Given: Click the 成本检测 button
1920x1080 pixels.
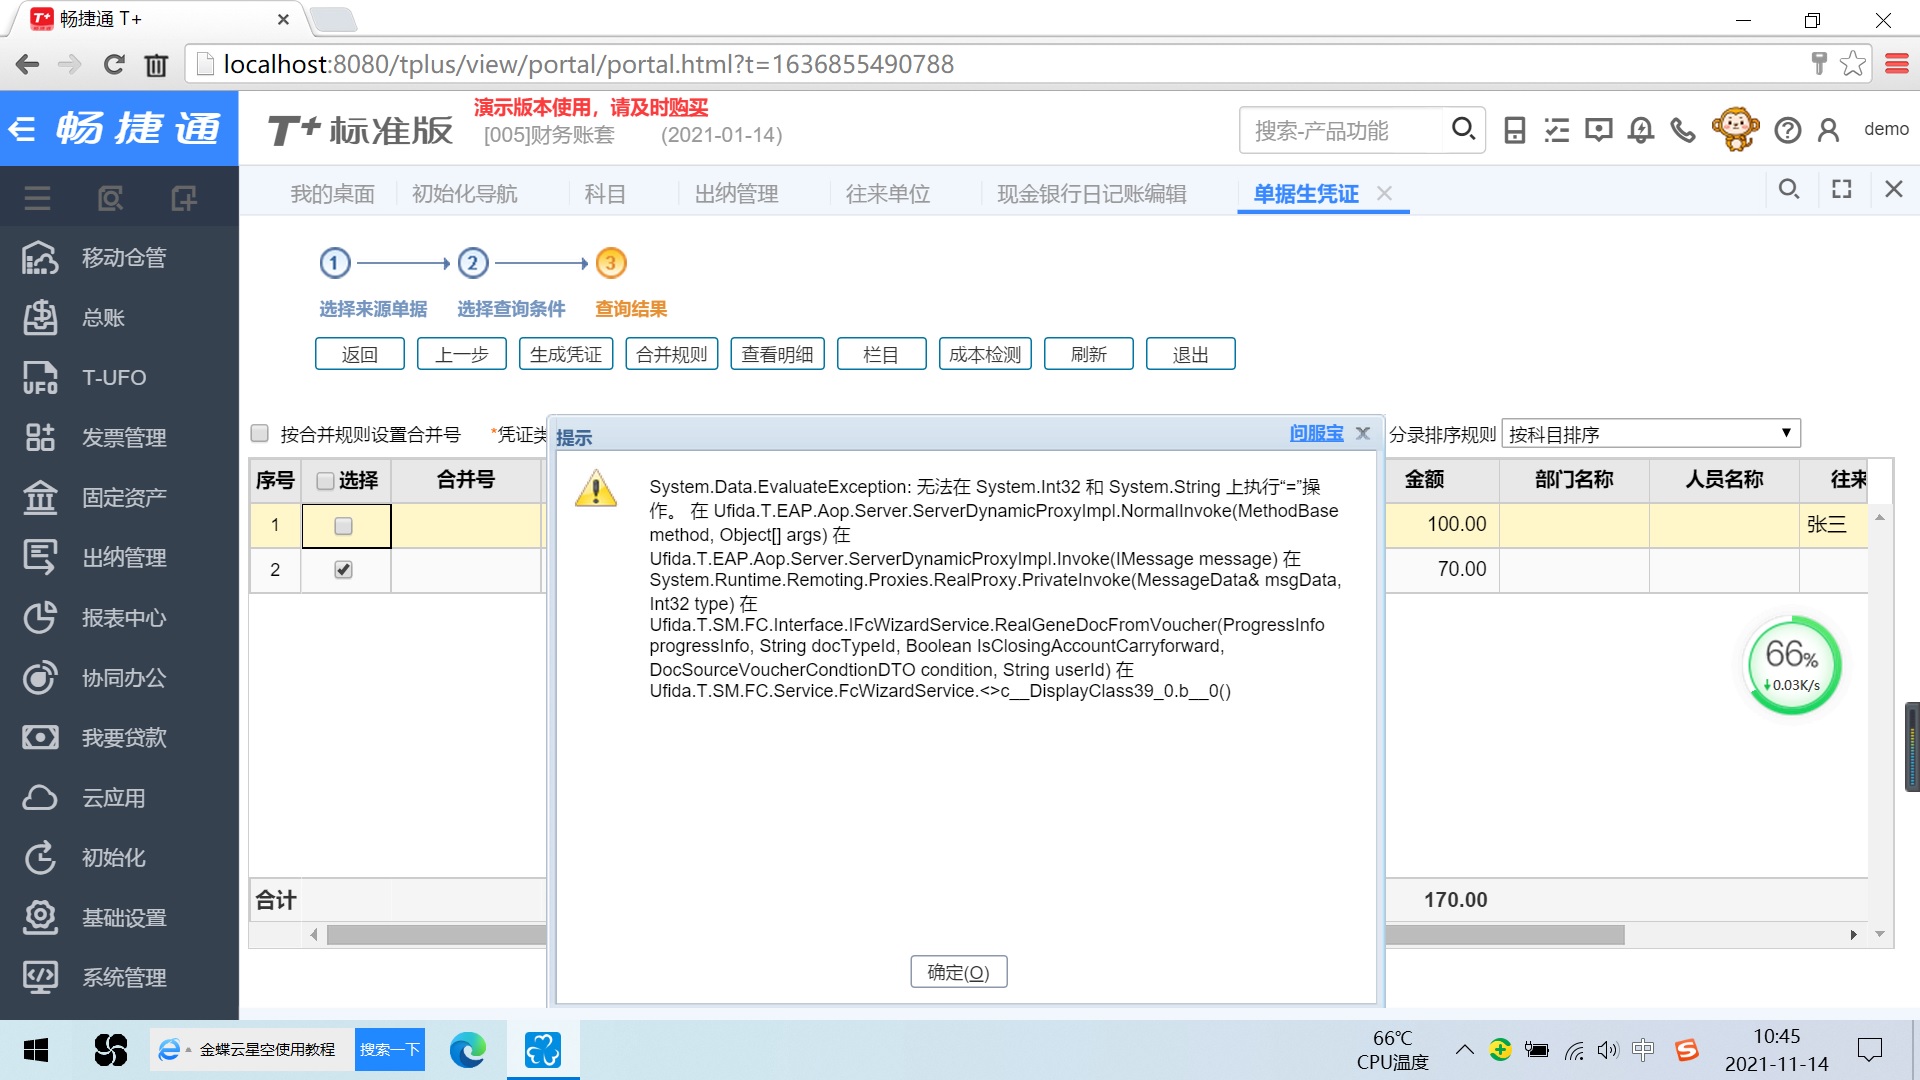Looking at the screenshot, I should click(x=985, y=354).
